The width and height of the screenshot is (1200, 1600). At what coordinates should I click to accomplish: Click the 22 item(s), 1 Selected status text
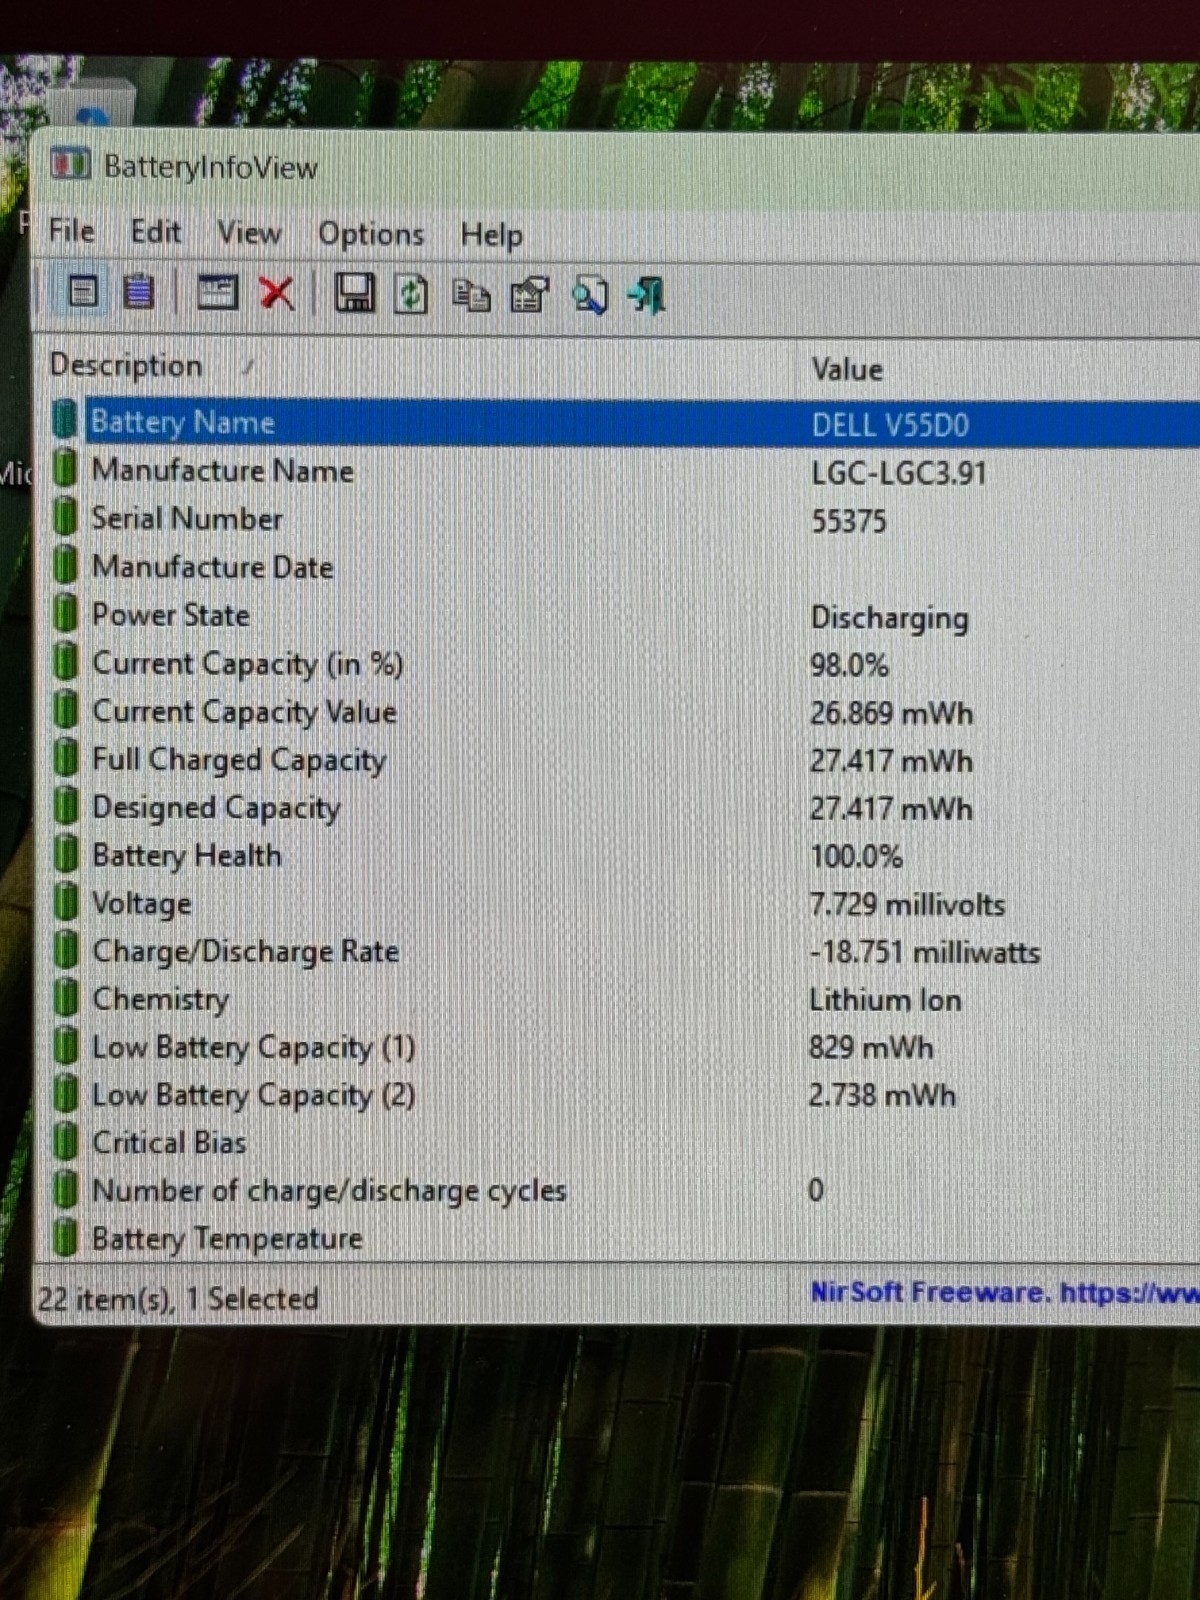tap(178, 1299)
